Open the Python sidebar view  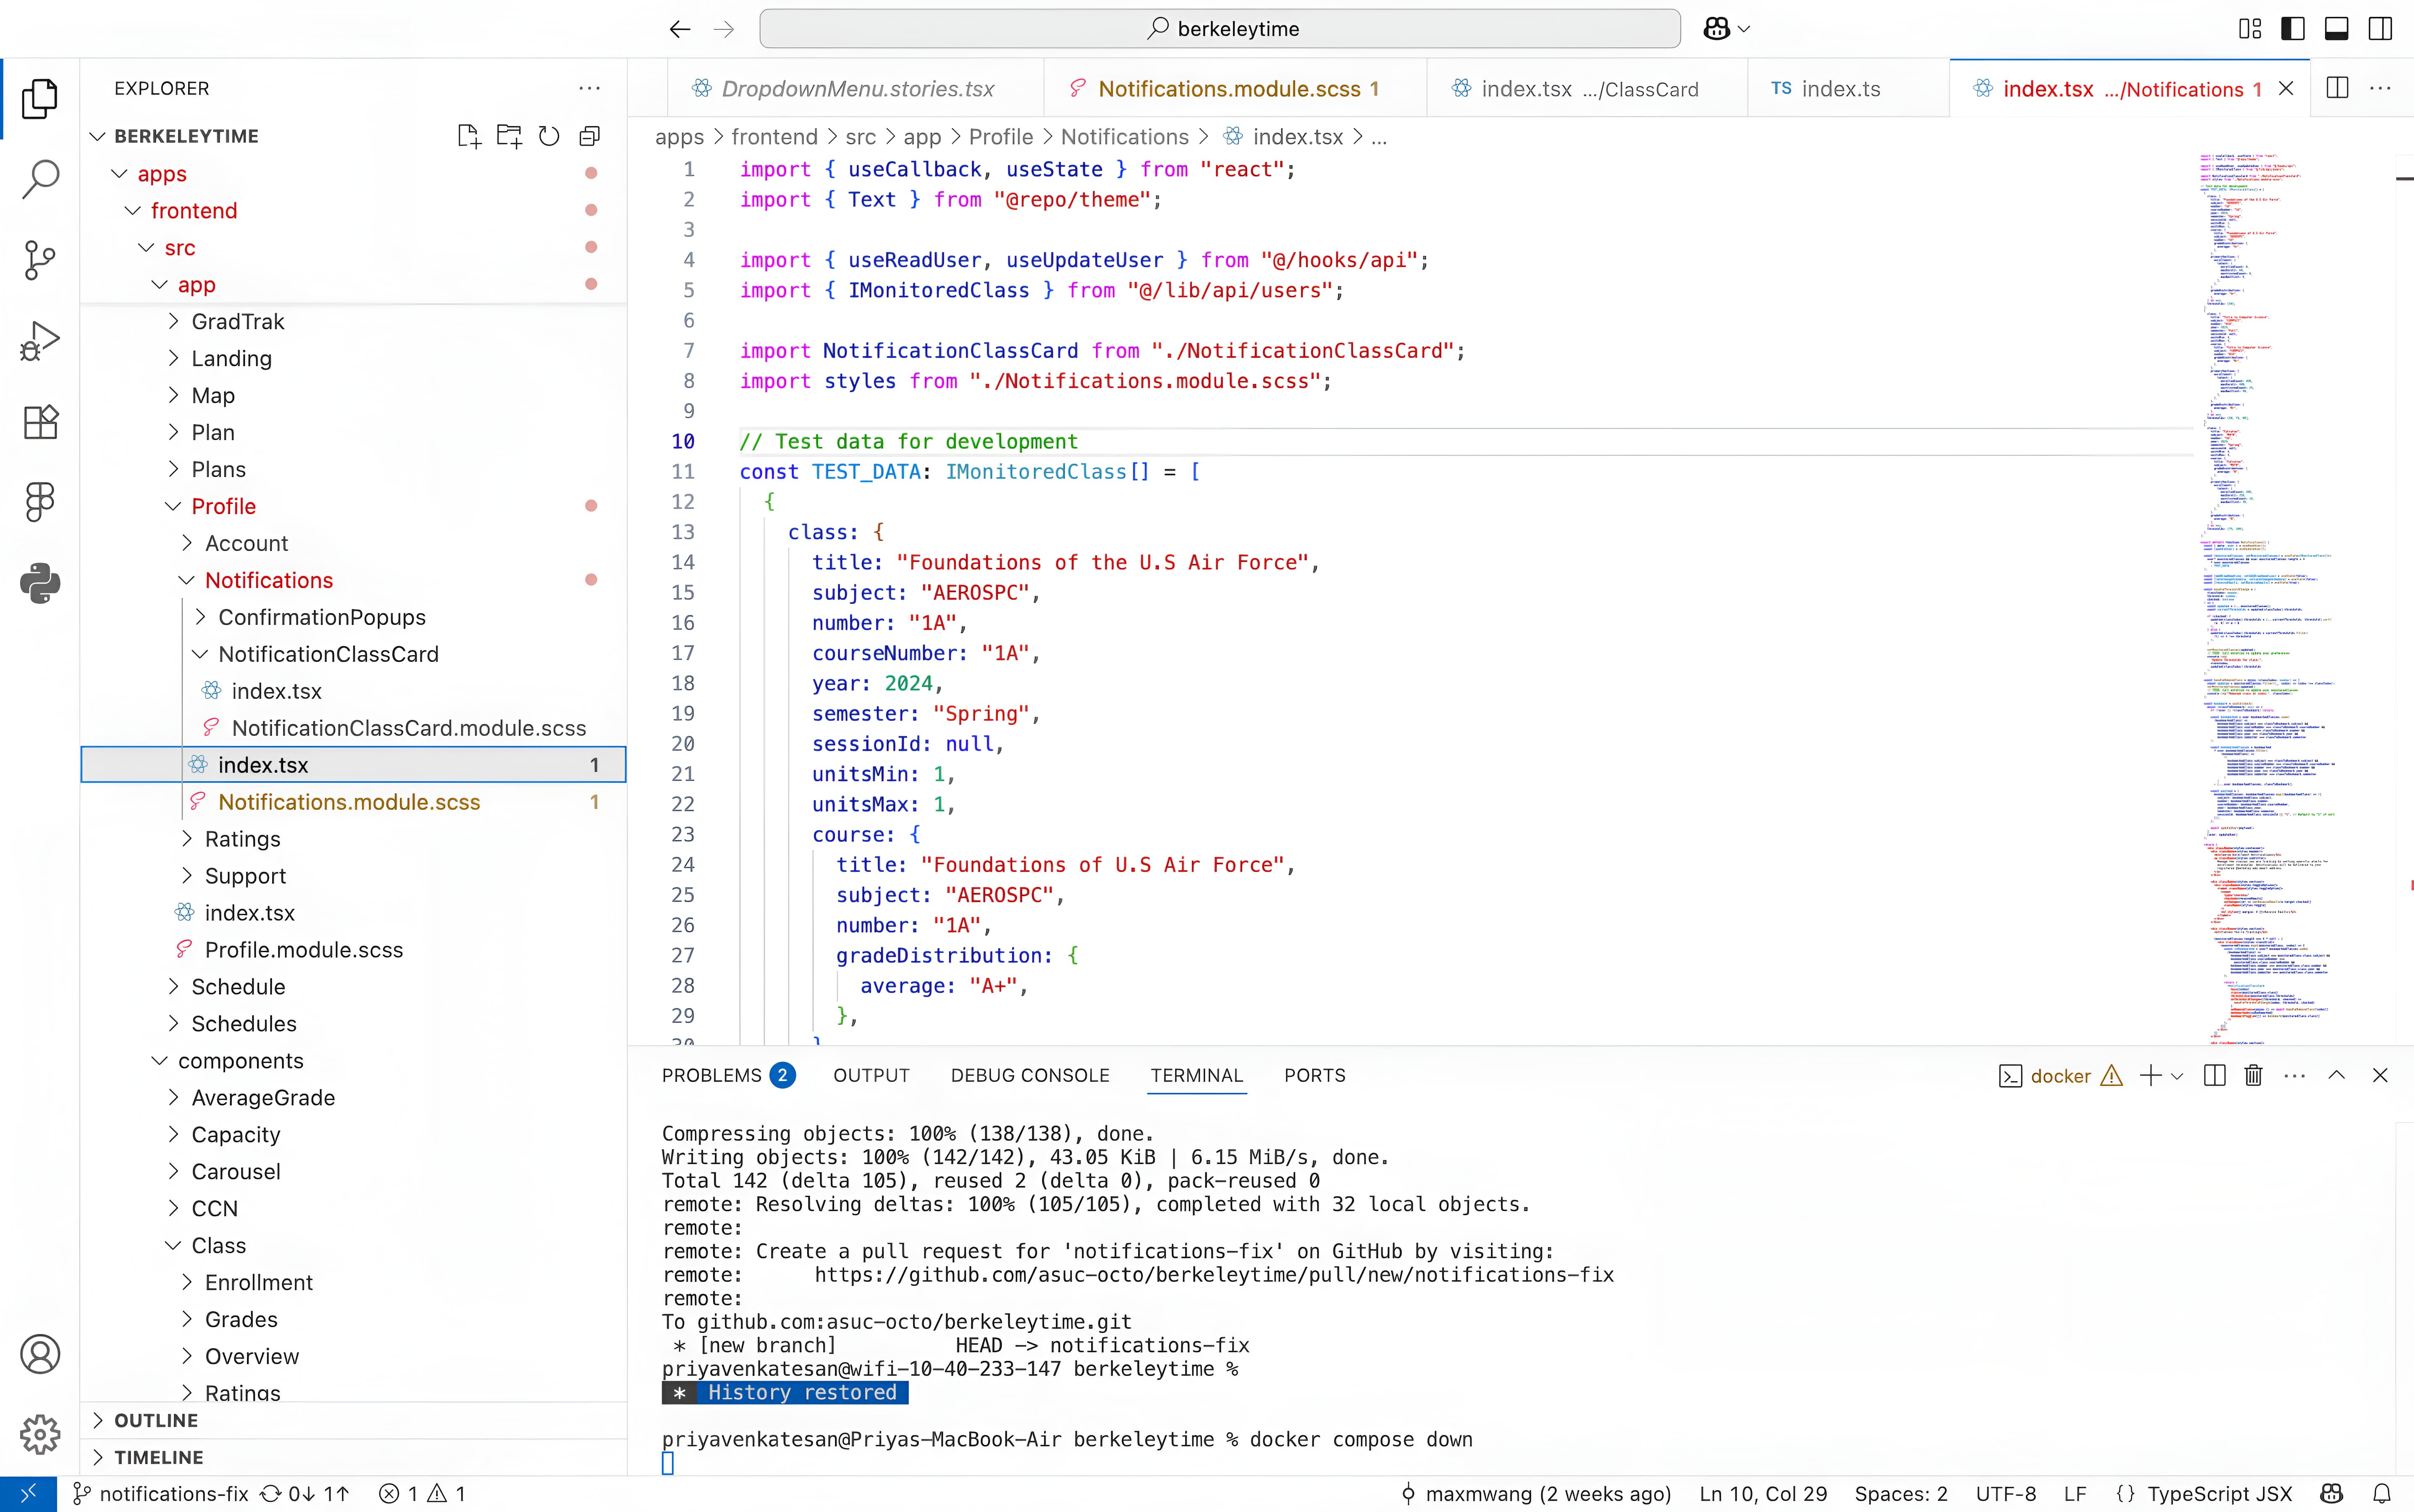tap(40, 583)
